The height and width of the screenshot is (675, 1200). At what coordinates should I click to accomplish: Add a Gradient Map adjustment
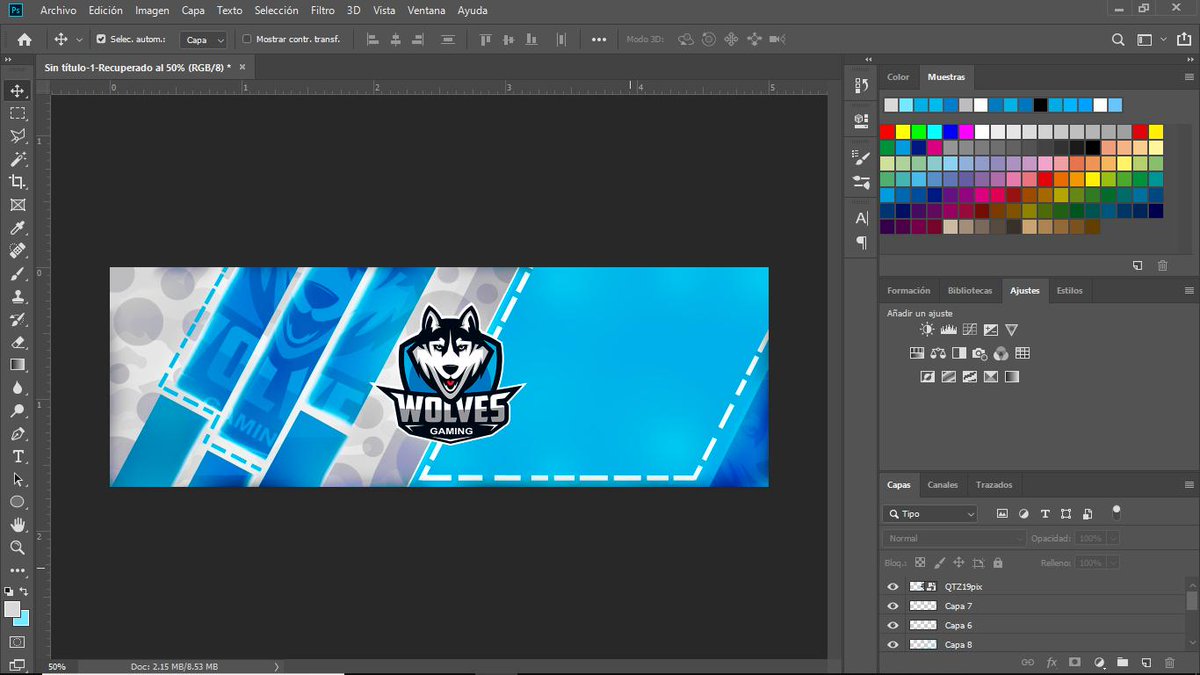point(1012,377)
